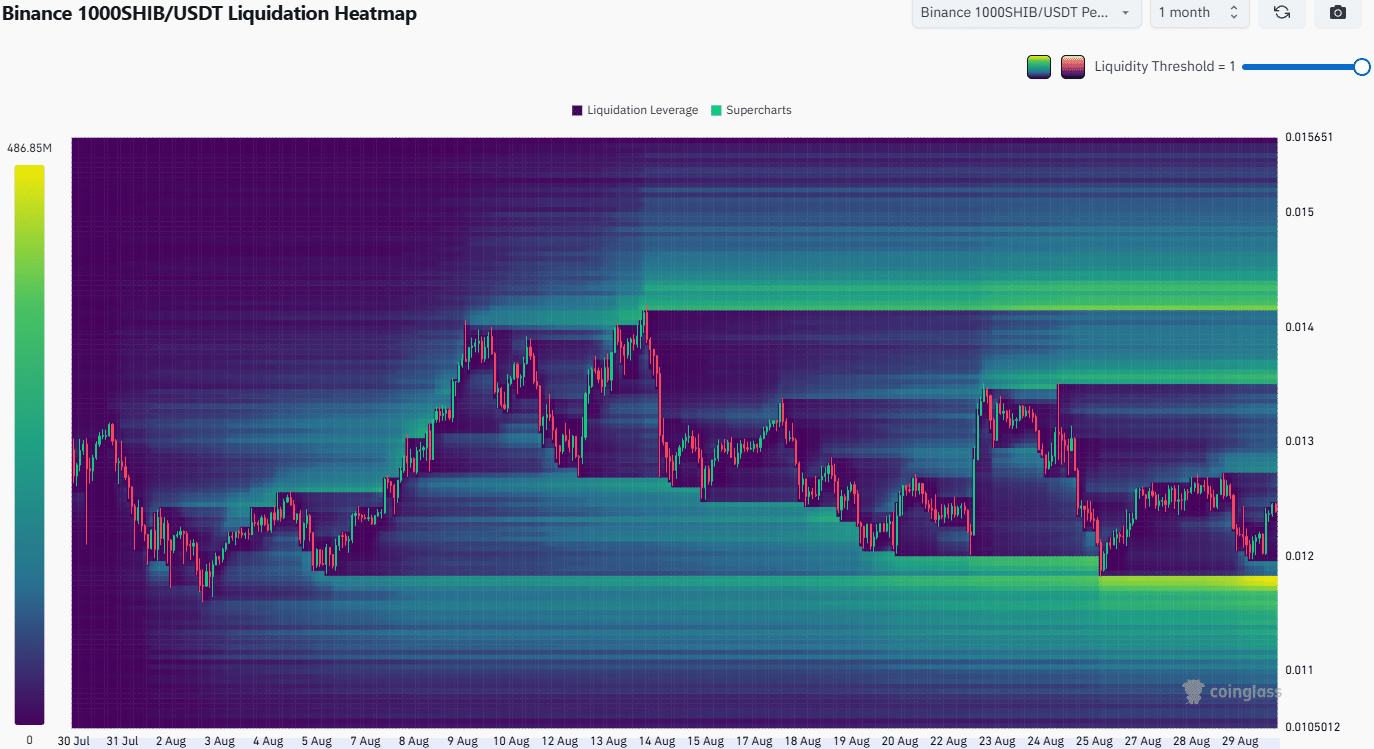Select the green-yellow viridis color scheme

(1039, 67)
